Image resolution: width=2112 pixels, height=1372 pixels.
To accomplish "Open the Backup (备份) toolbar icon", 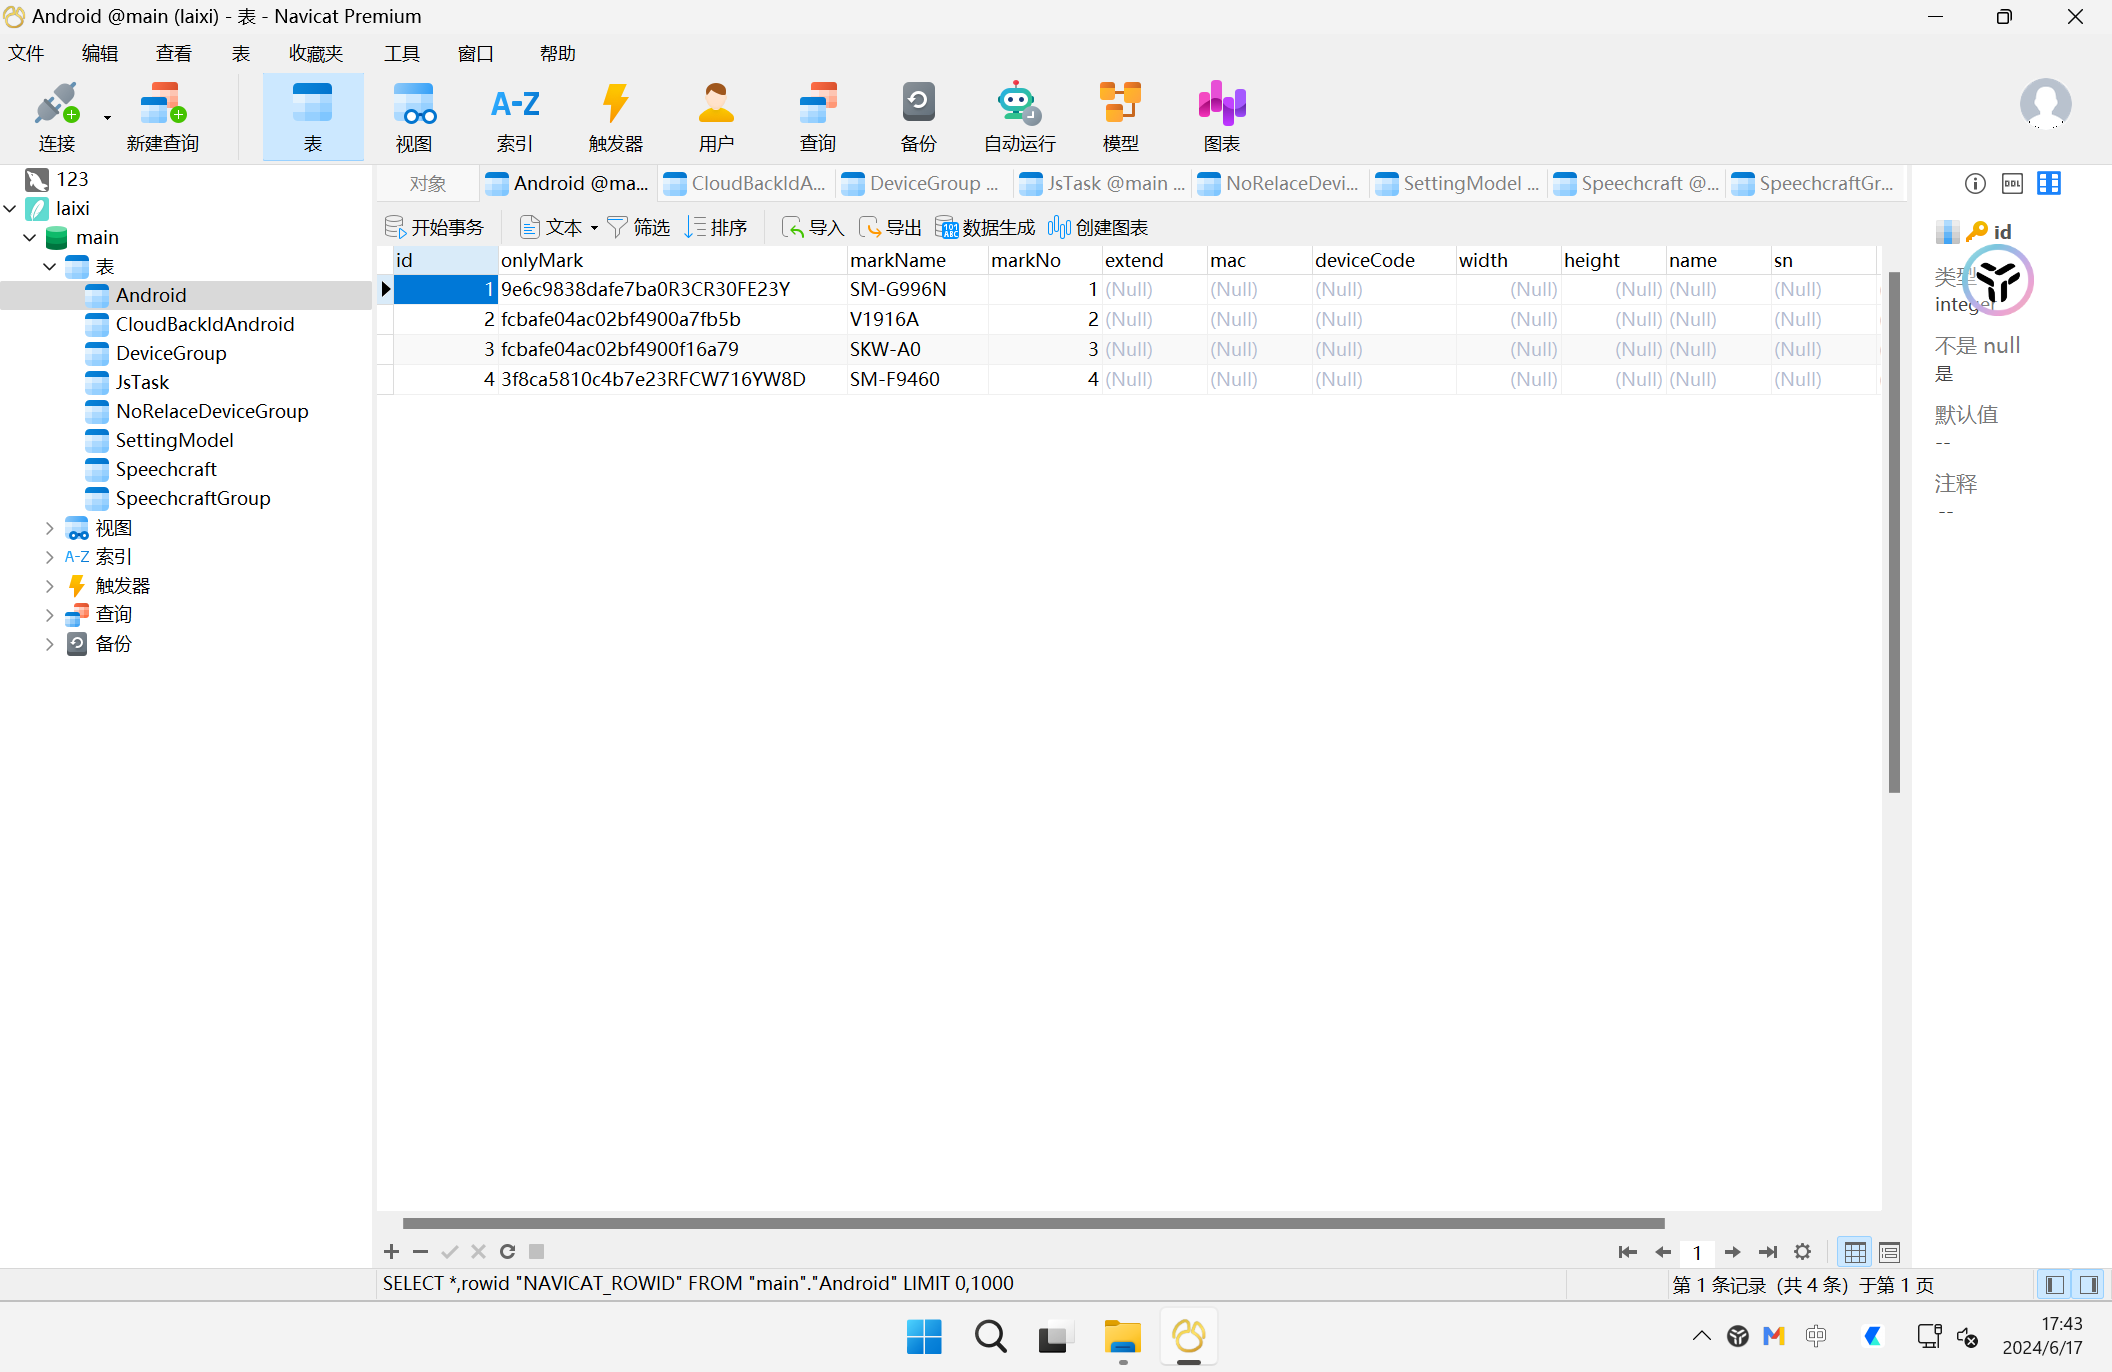I will (919, 117).
